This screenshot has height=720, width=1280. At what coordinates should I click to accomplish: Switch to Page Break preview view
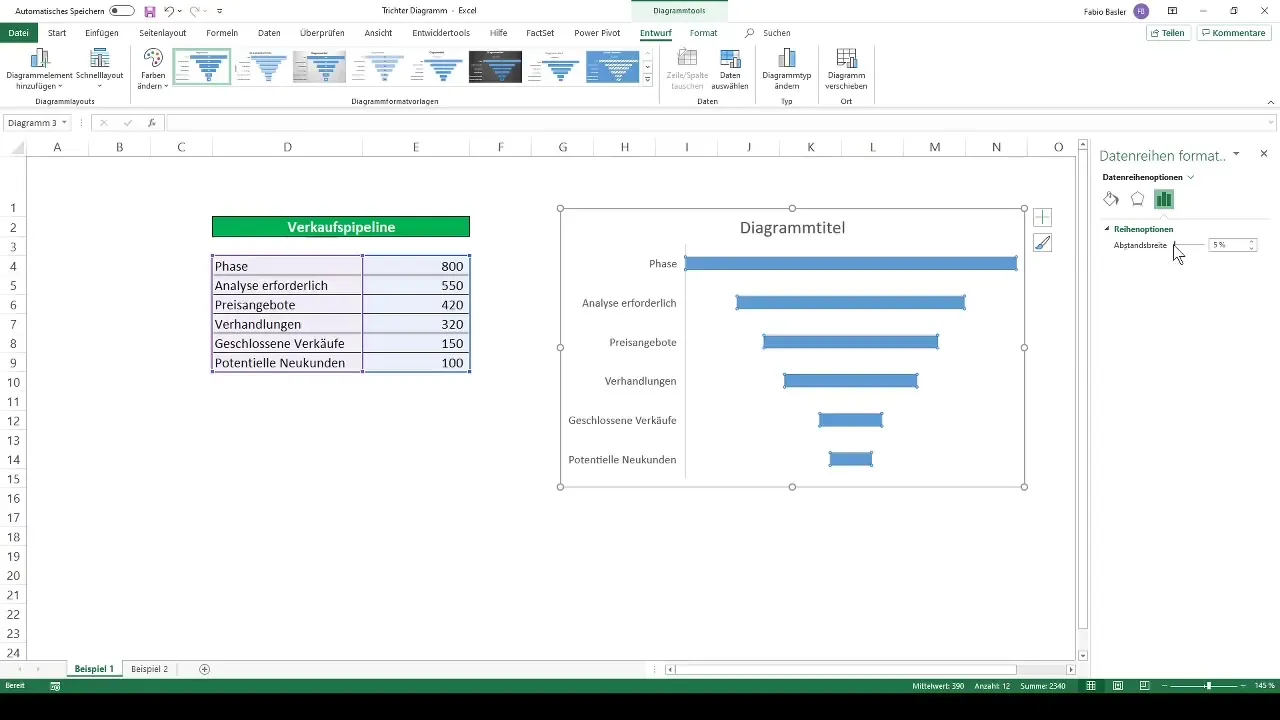1145,686
